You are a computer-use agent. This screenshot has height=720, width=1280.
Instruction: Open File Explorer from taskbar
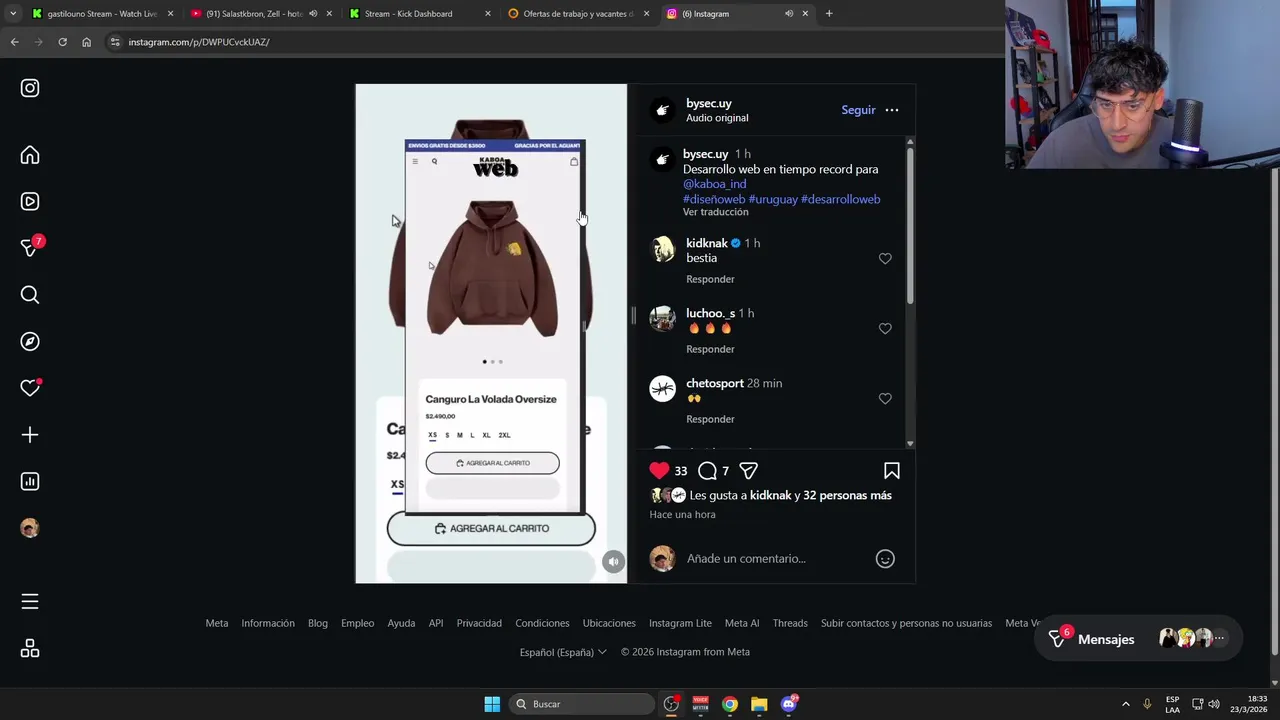[x=759, y=704]
